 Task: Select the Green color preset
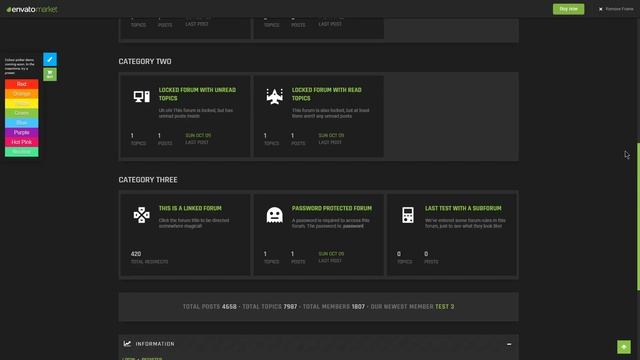[22, 113]
